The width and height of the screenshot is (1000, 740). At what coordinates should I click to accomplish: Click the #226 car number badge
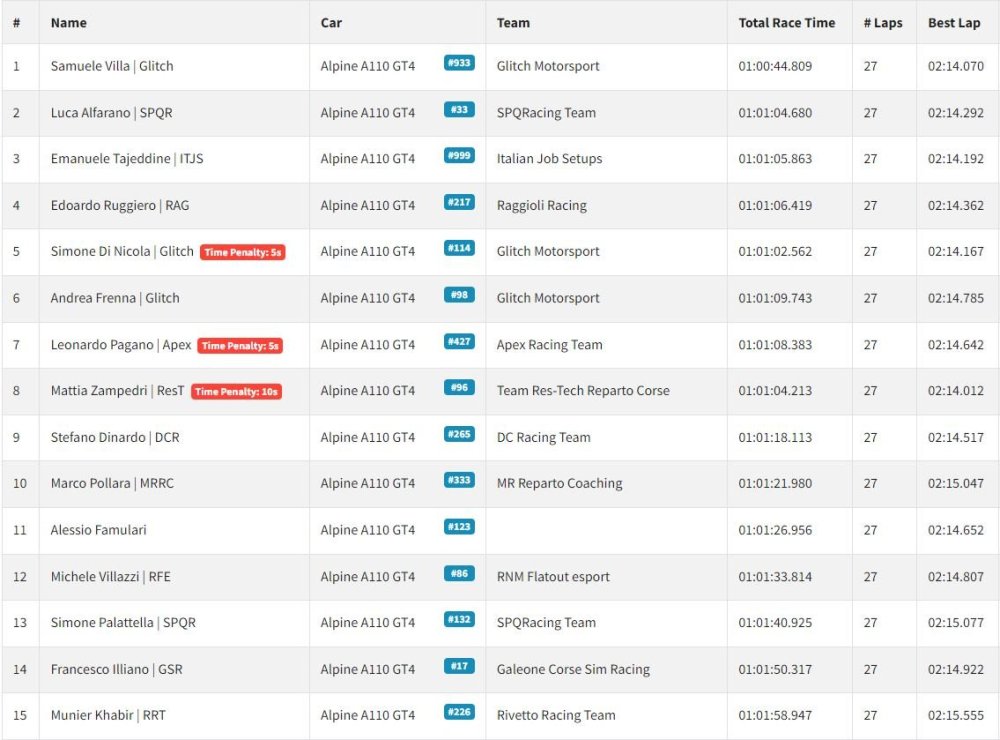click(x=459, y=712)
